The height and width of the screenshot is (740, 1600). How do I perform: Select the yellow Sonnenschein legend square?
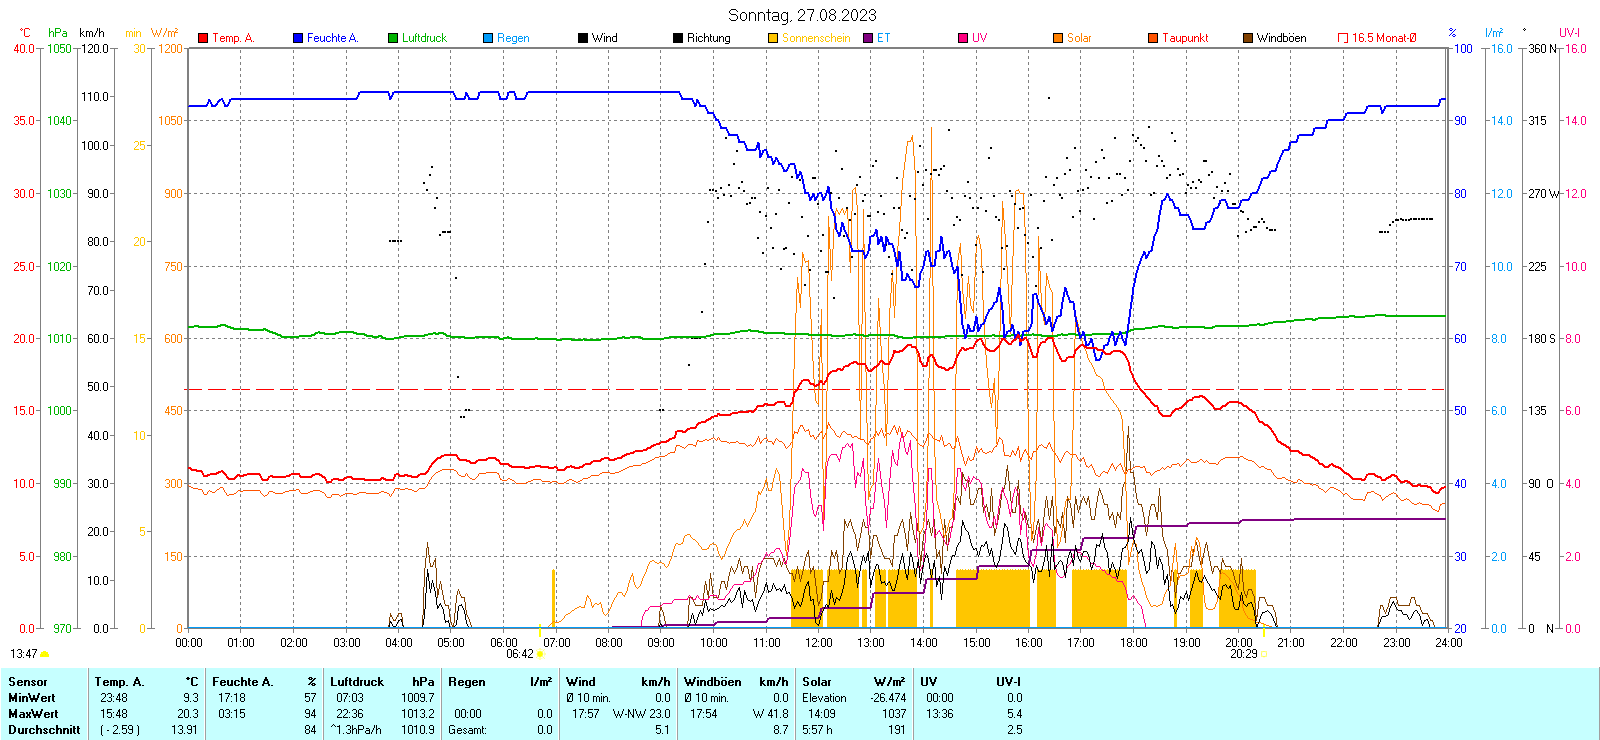(773, 38)
